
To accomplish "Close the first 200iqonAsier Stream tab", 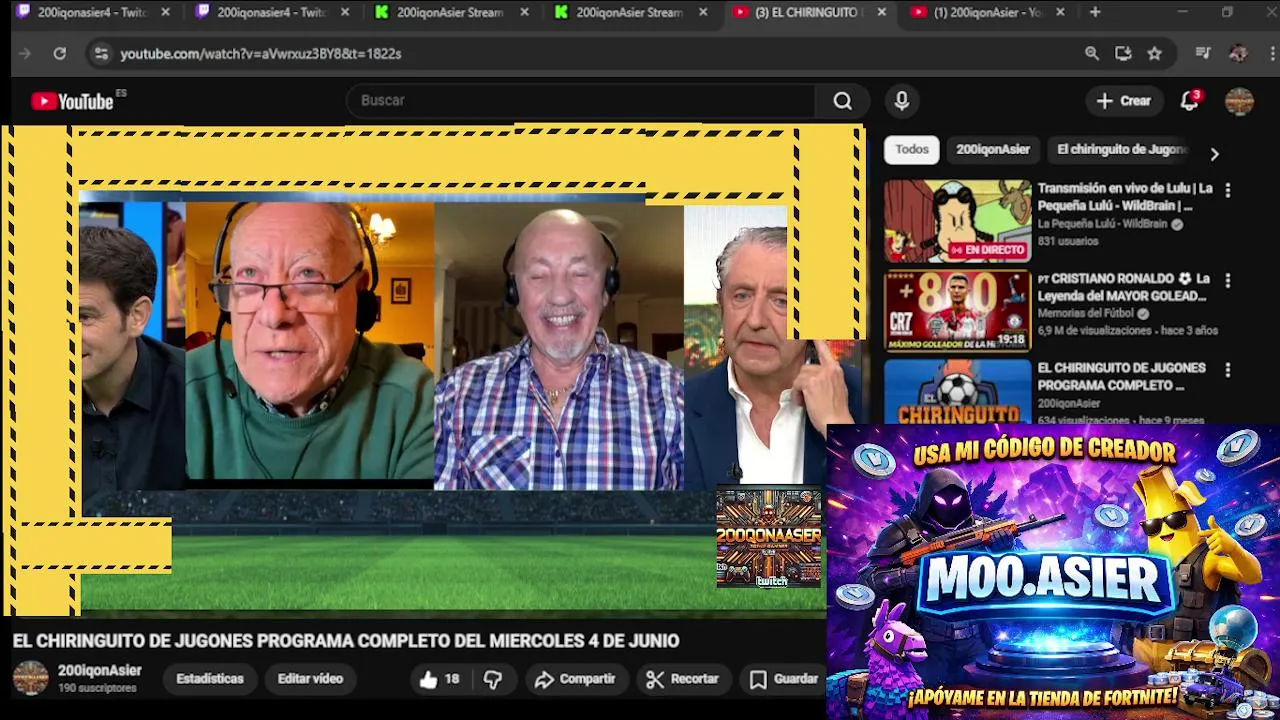I will coord(525,13).
